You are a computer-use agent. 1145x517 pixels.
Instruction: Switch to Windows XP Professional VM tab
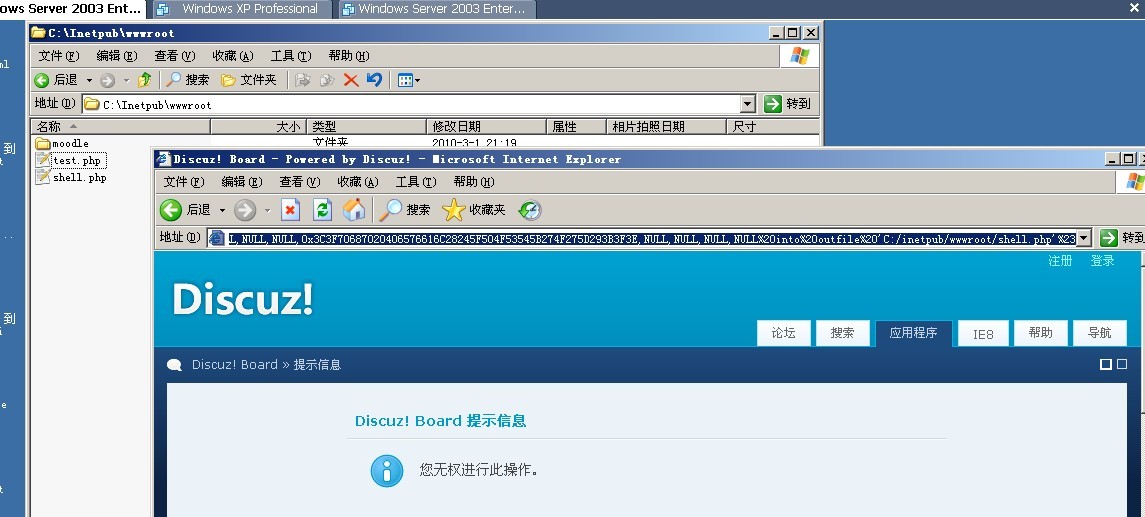pos(240,9)
